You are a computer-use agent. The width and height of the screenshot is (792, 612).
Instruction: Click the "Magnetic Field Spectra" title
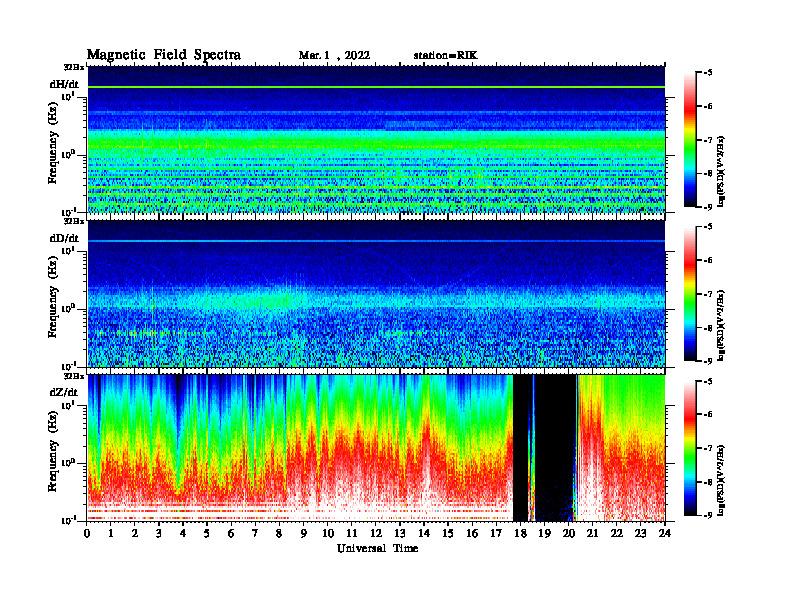(164, 55)
